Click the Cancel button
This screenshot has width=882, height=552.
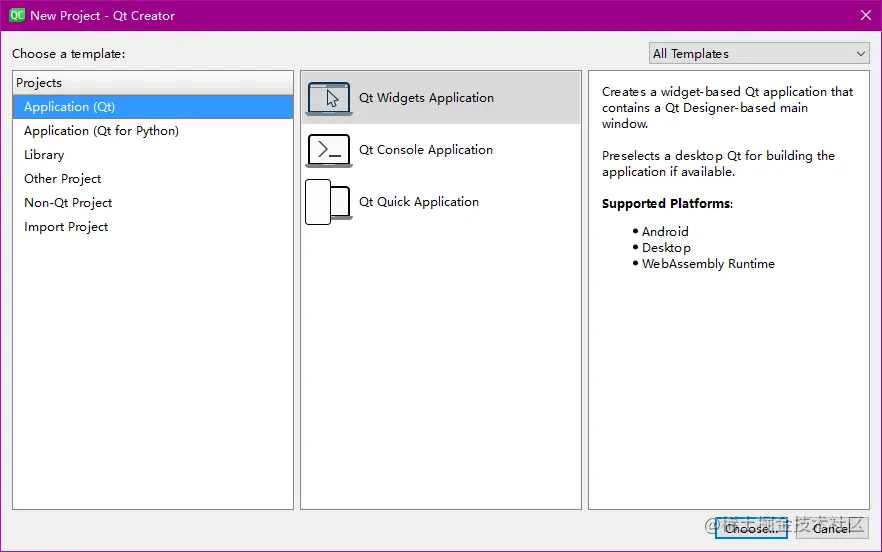click(x=832, y=528)
